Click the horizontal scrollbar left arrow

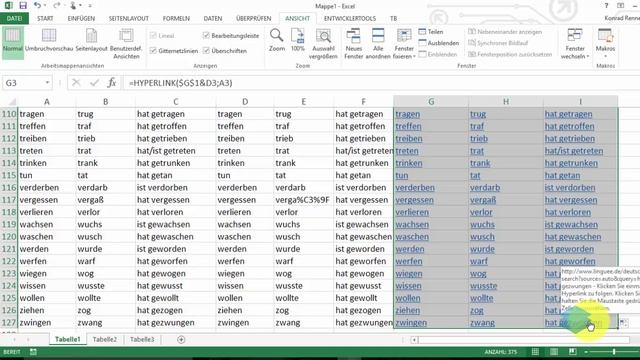click(x=414, y=340)
